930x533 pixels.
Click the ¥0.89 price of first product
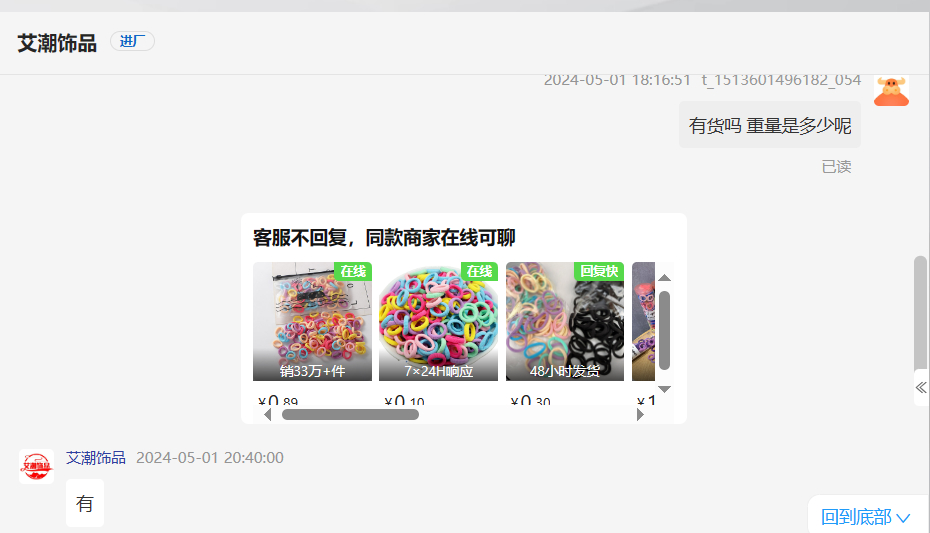tap(278, 400)
